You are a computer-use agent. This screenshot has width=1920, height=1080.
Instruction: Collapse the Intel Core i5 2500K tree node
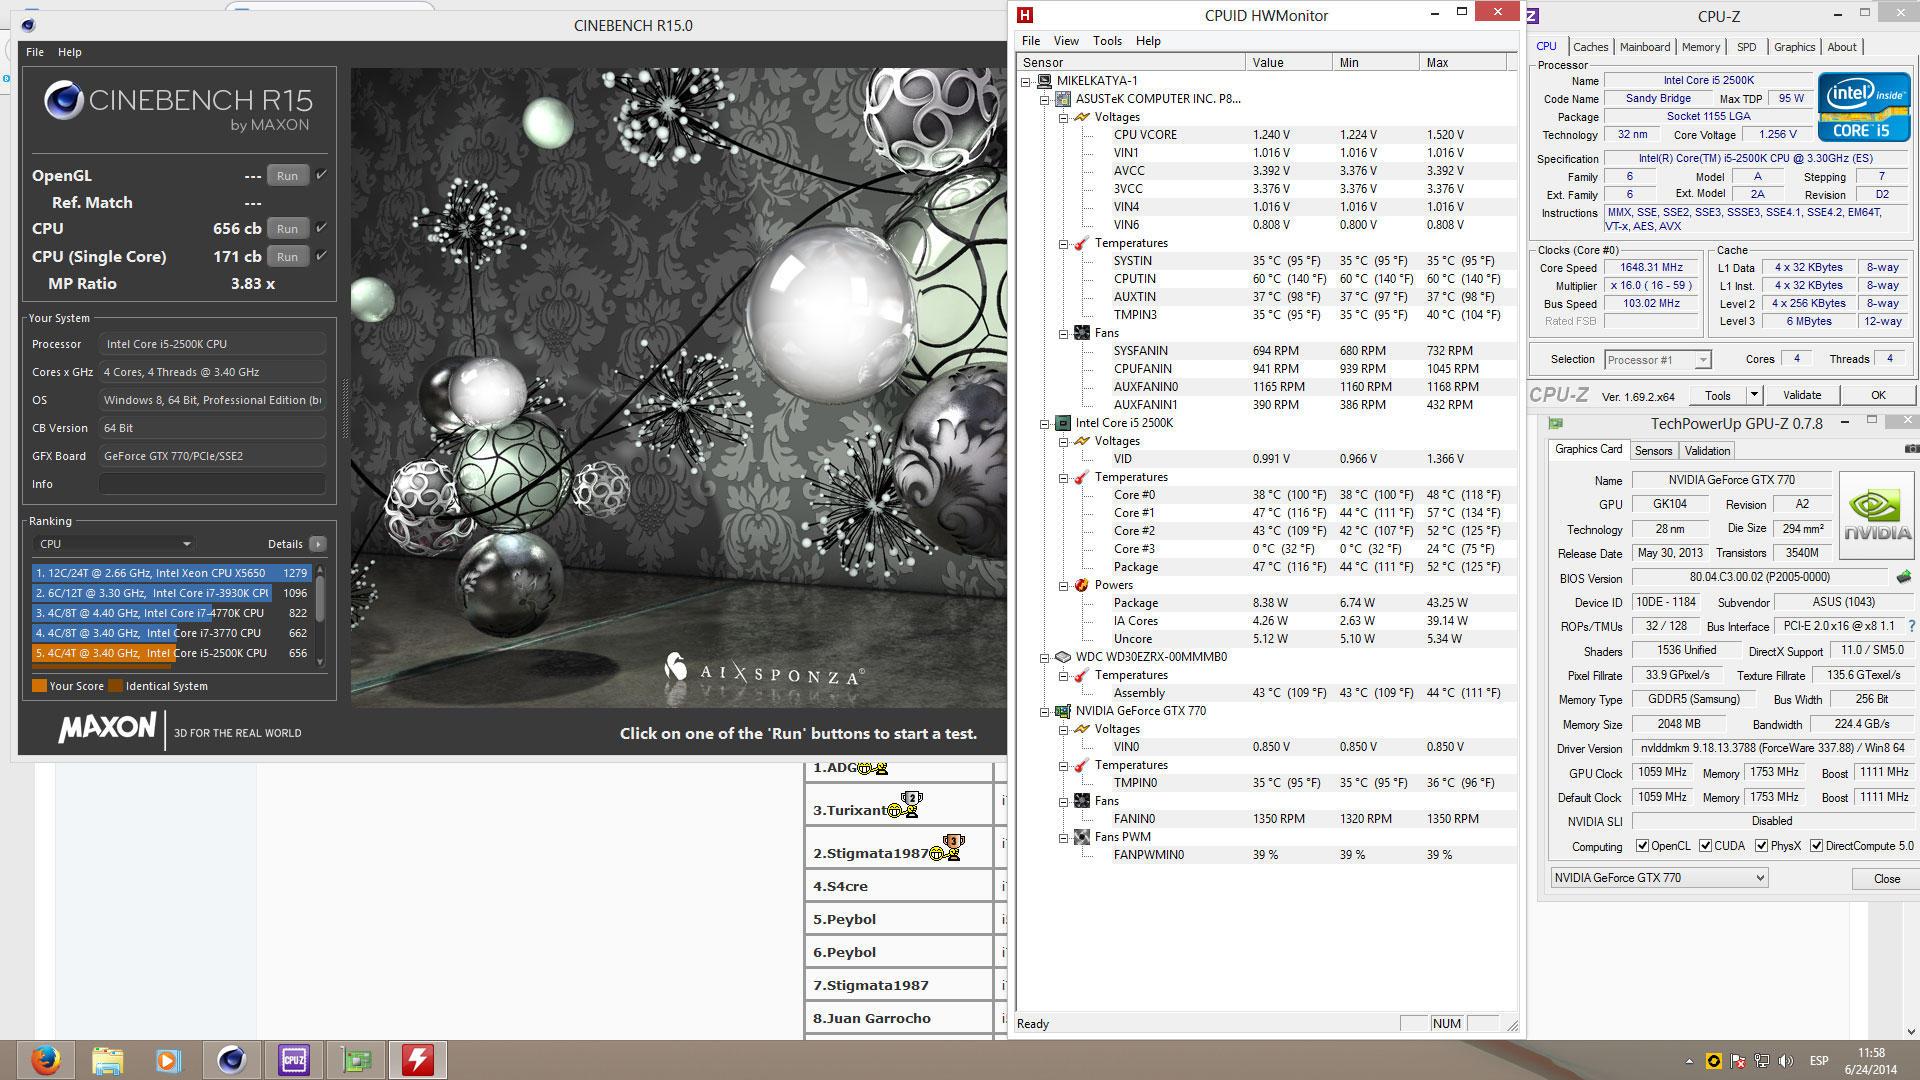1044,423
